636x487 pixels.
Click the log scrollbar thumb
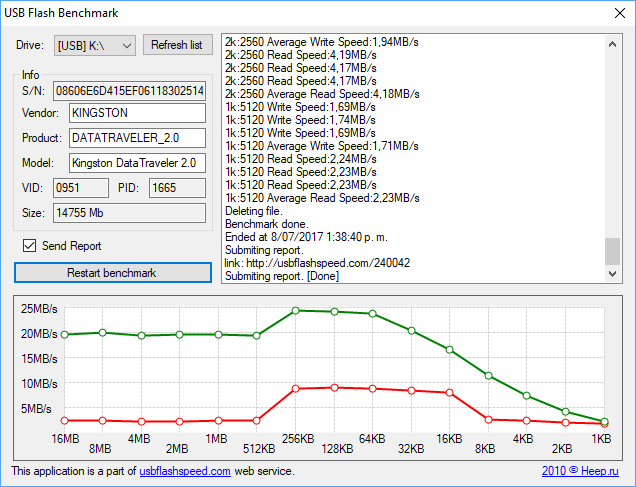pos(612,251)
